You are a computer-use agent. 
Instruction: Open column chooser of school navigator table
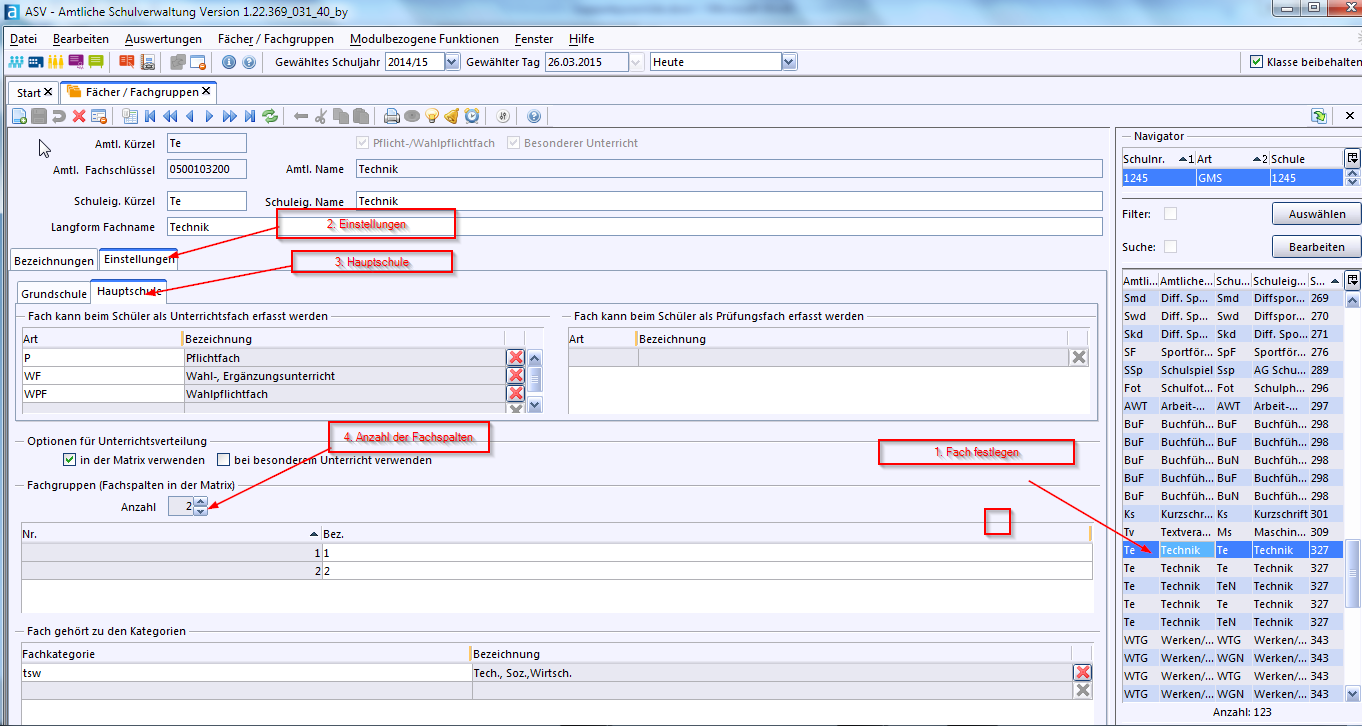click(1352, 158)
